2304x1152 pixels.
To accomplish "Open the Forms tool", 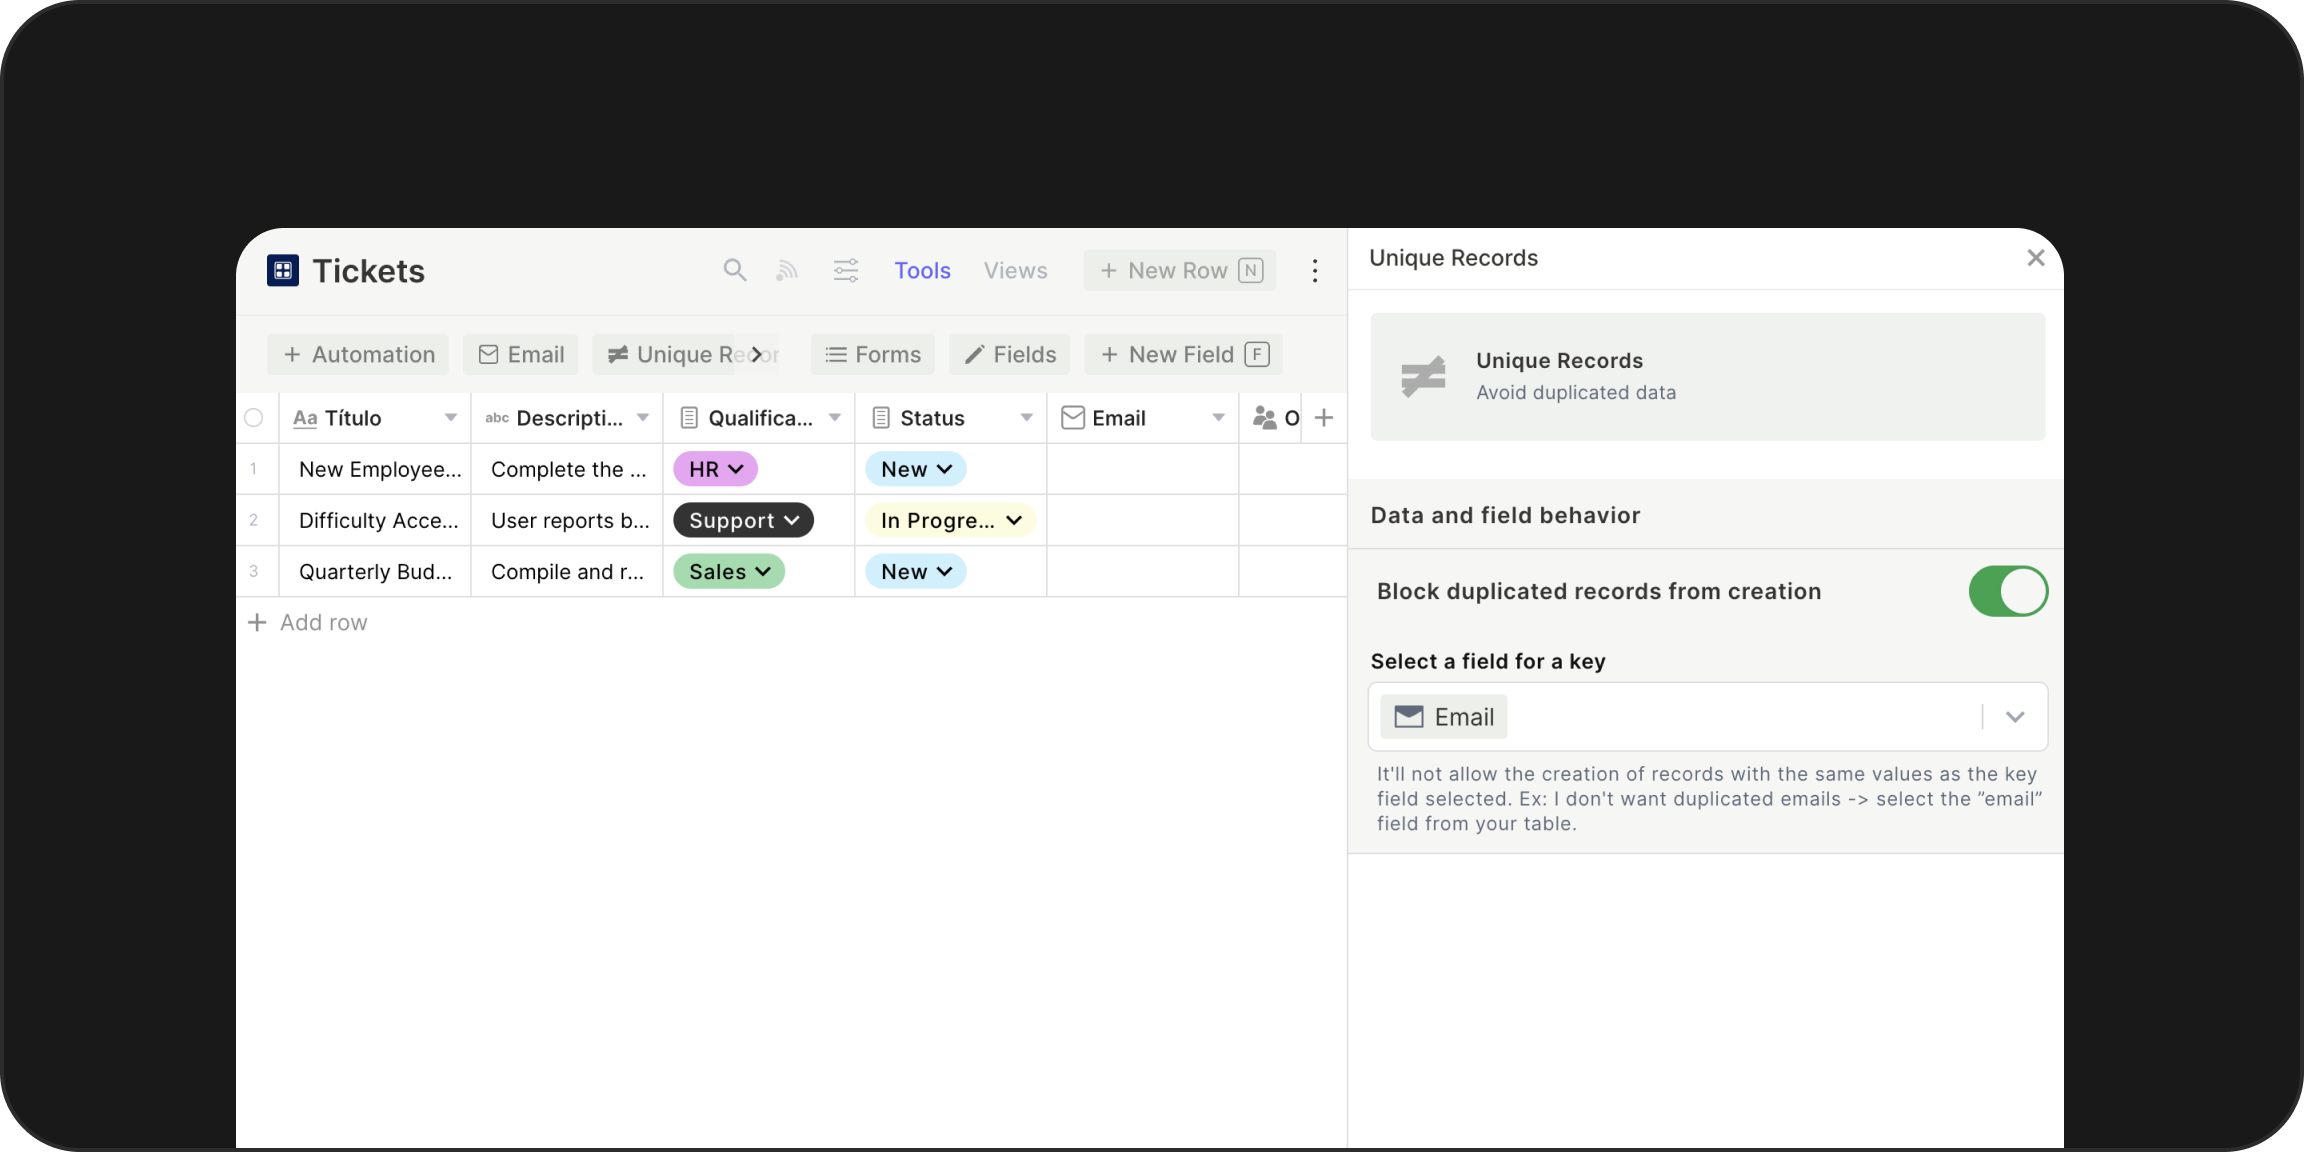I will 872,354.
